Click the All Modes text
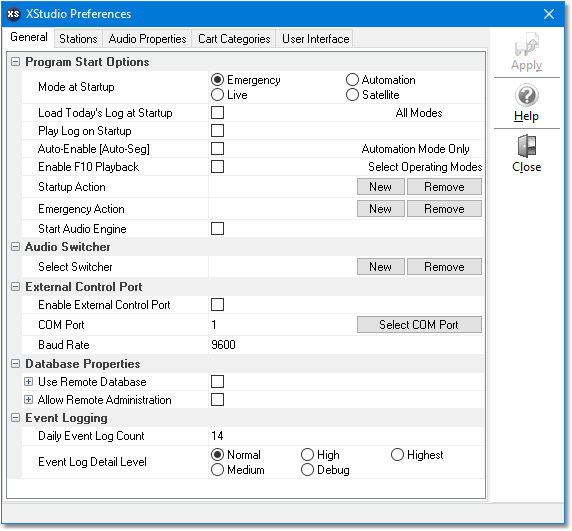 [419, 113]
